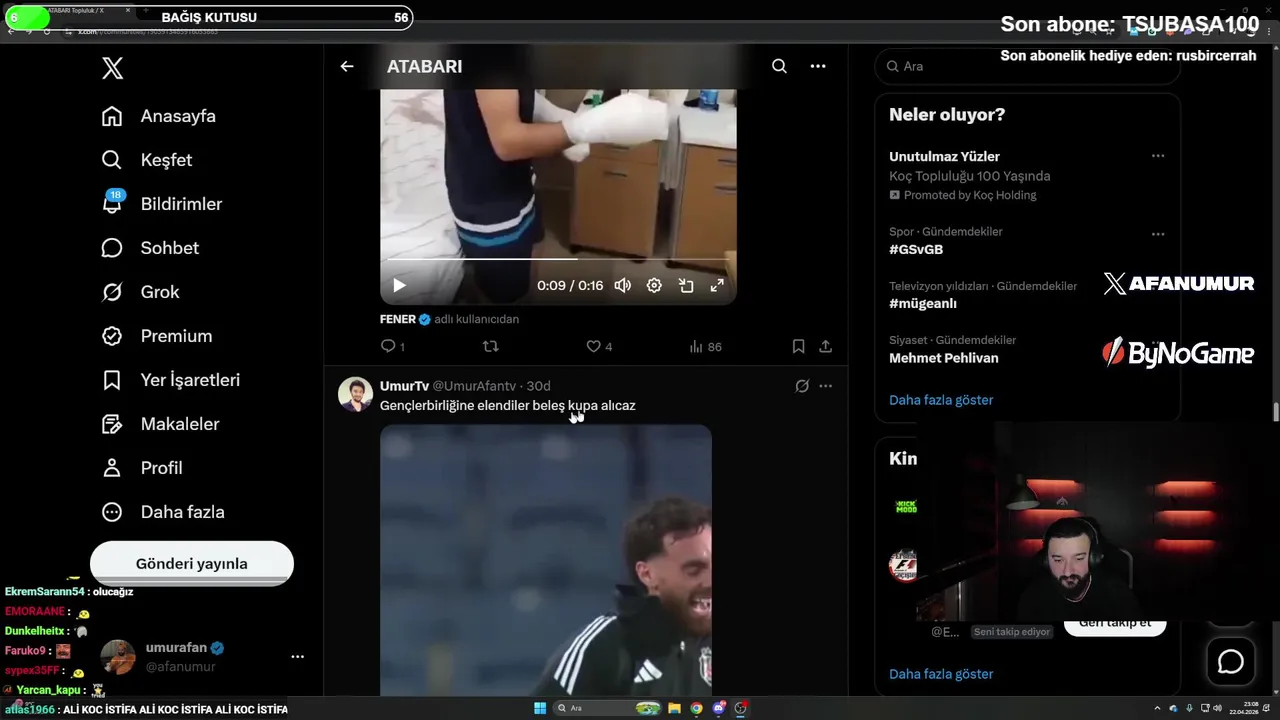Open messages chat bubble button

(x=1230, y=661)
